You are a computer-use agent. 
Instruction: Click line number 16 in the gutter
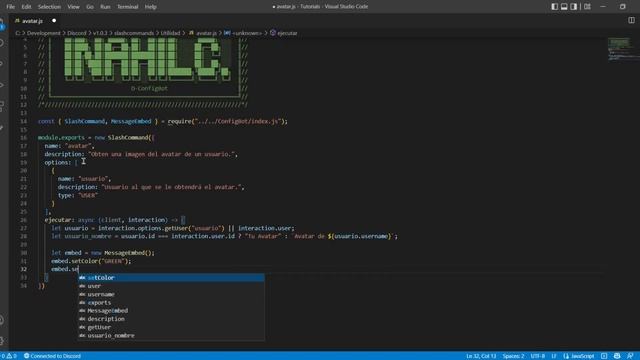pyautogui.click(x=24, y=138)
